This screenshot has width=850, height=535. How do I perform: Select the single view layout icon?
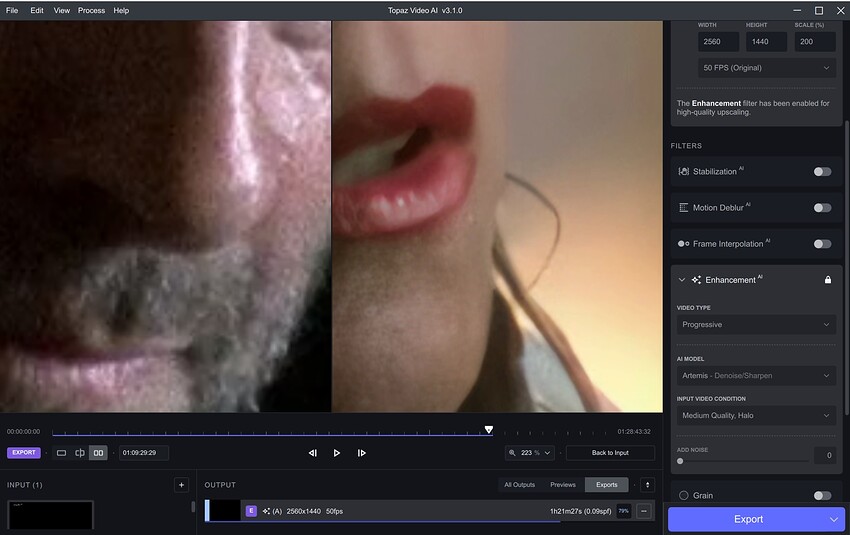click(x=61, y=453)
